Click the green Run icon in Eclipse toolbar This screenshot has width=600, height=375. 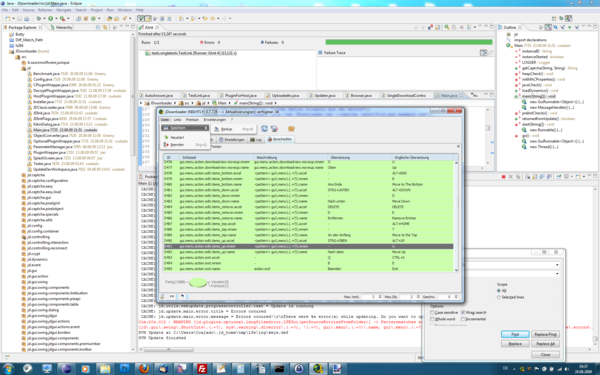pyautogui.click(x=50, y=18)
